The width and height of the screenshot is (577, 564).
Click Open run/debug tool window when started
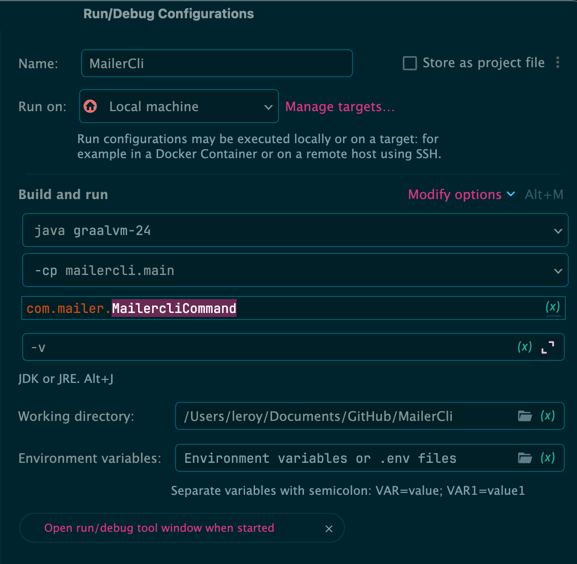coord(159,528)
